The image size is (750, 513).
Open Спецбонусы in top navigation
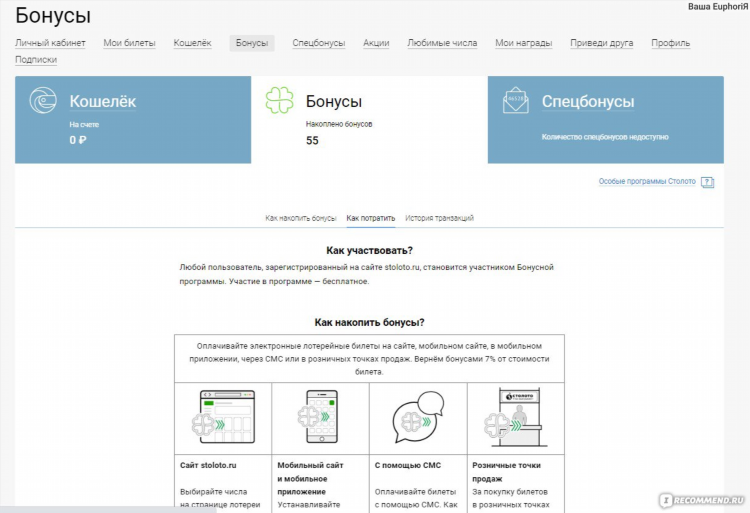coord(319,43)
